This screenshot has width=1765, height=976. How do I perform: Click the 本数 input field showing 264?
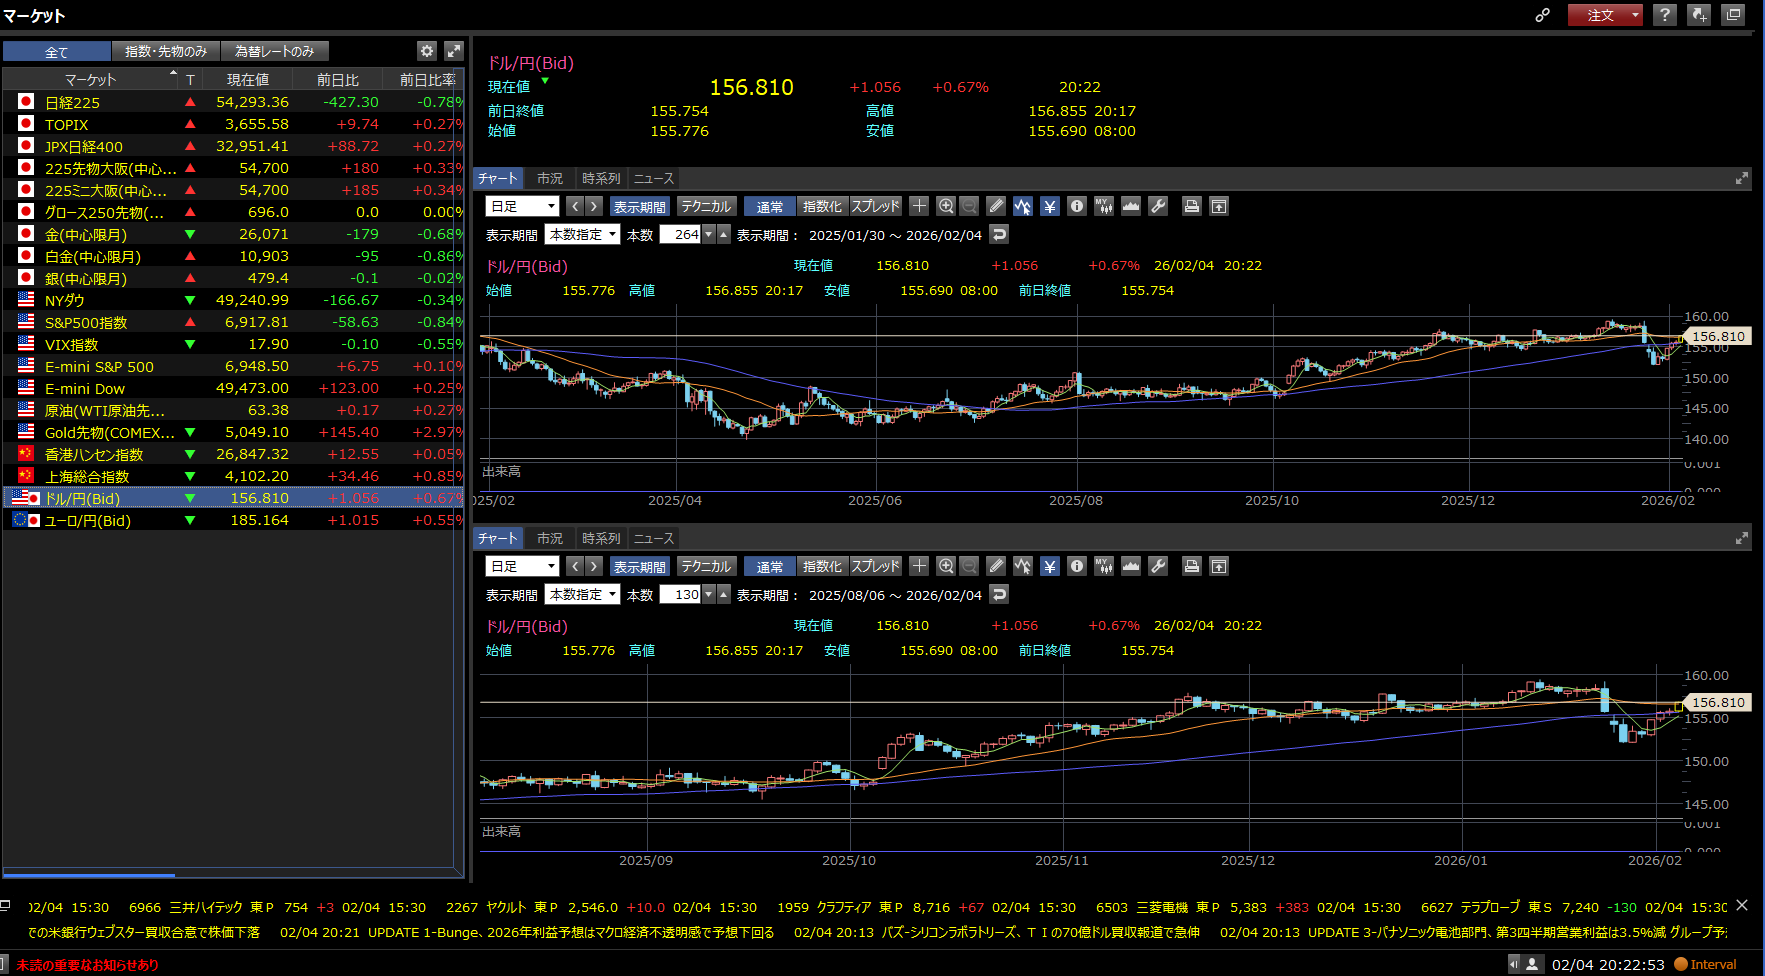click(x=681, y=234)
